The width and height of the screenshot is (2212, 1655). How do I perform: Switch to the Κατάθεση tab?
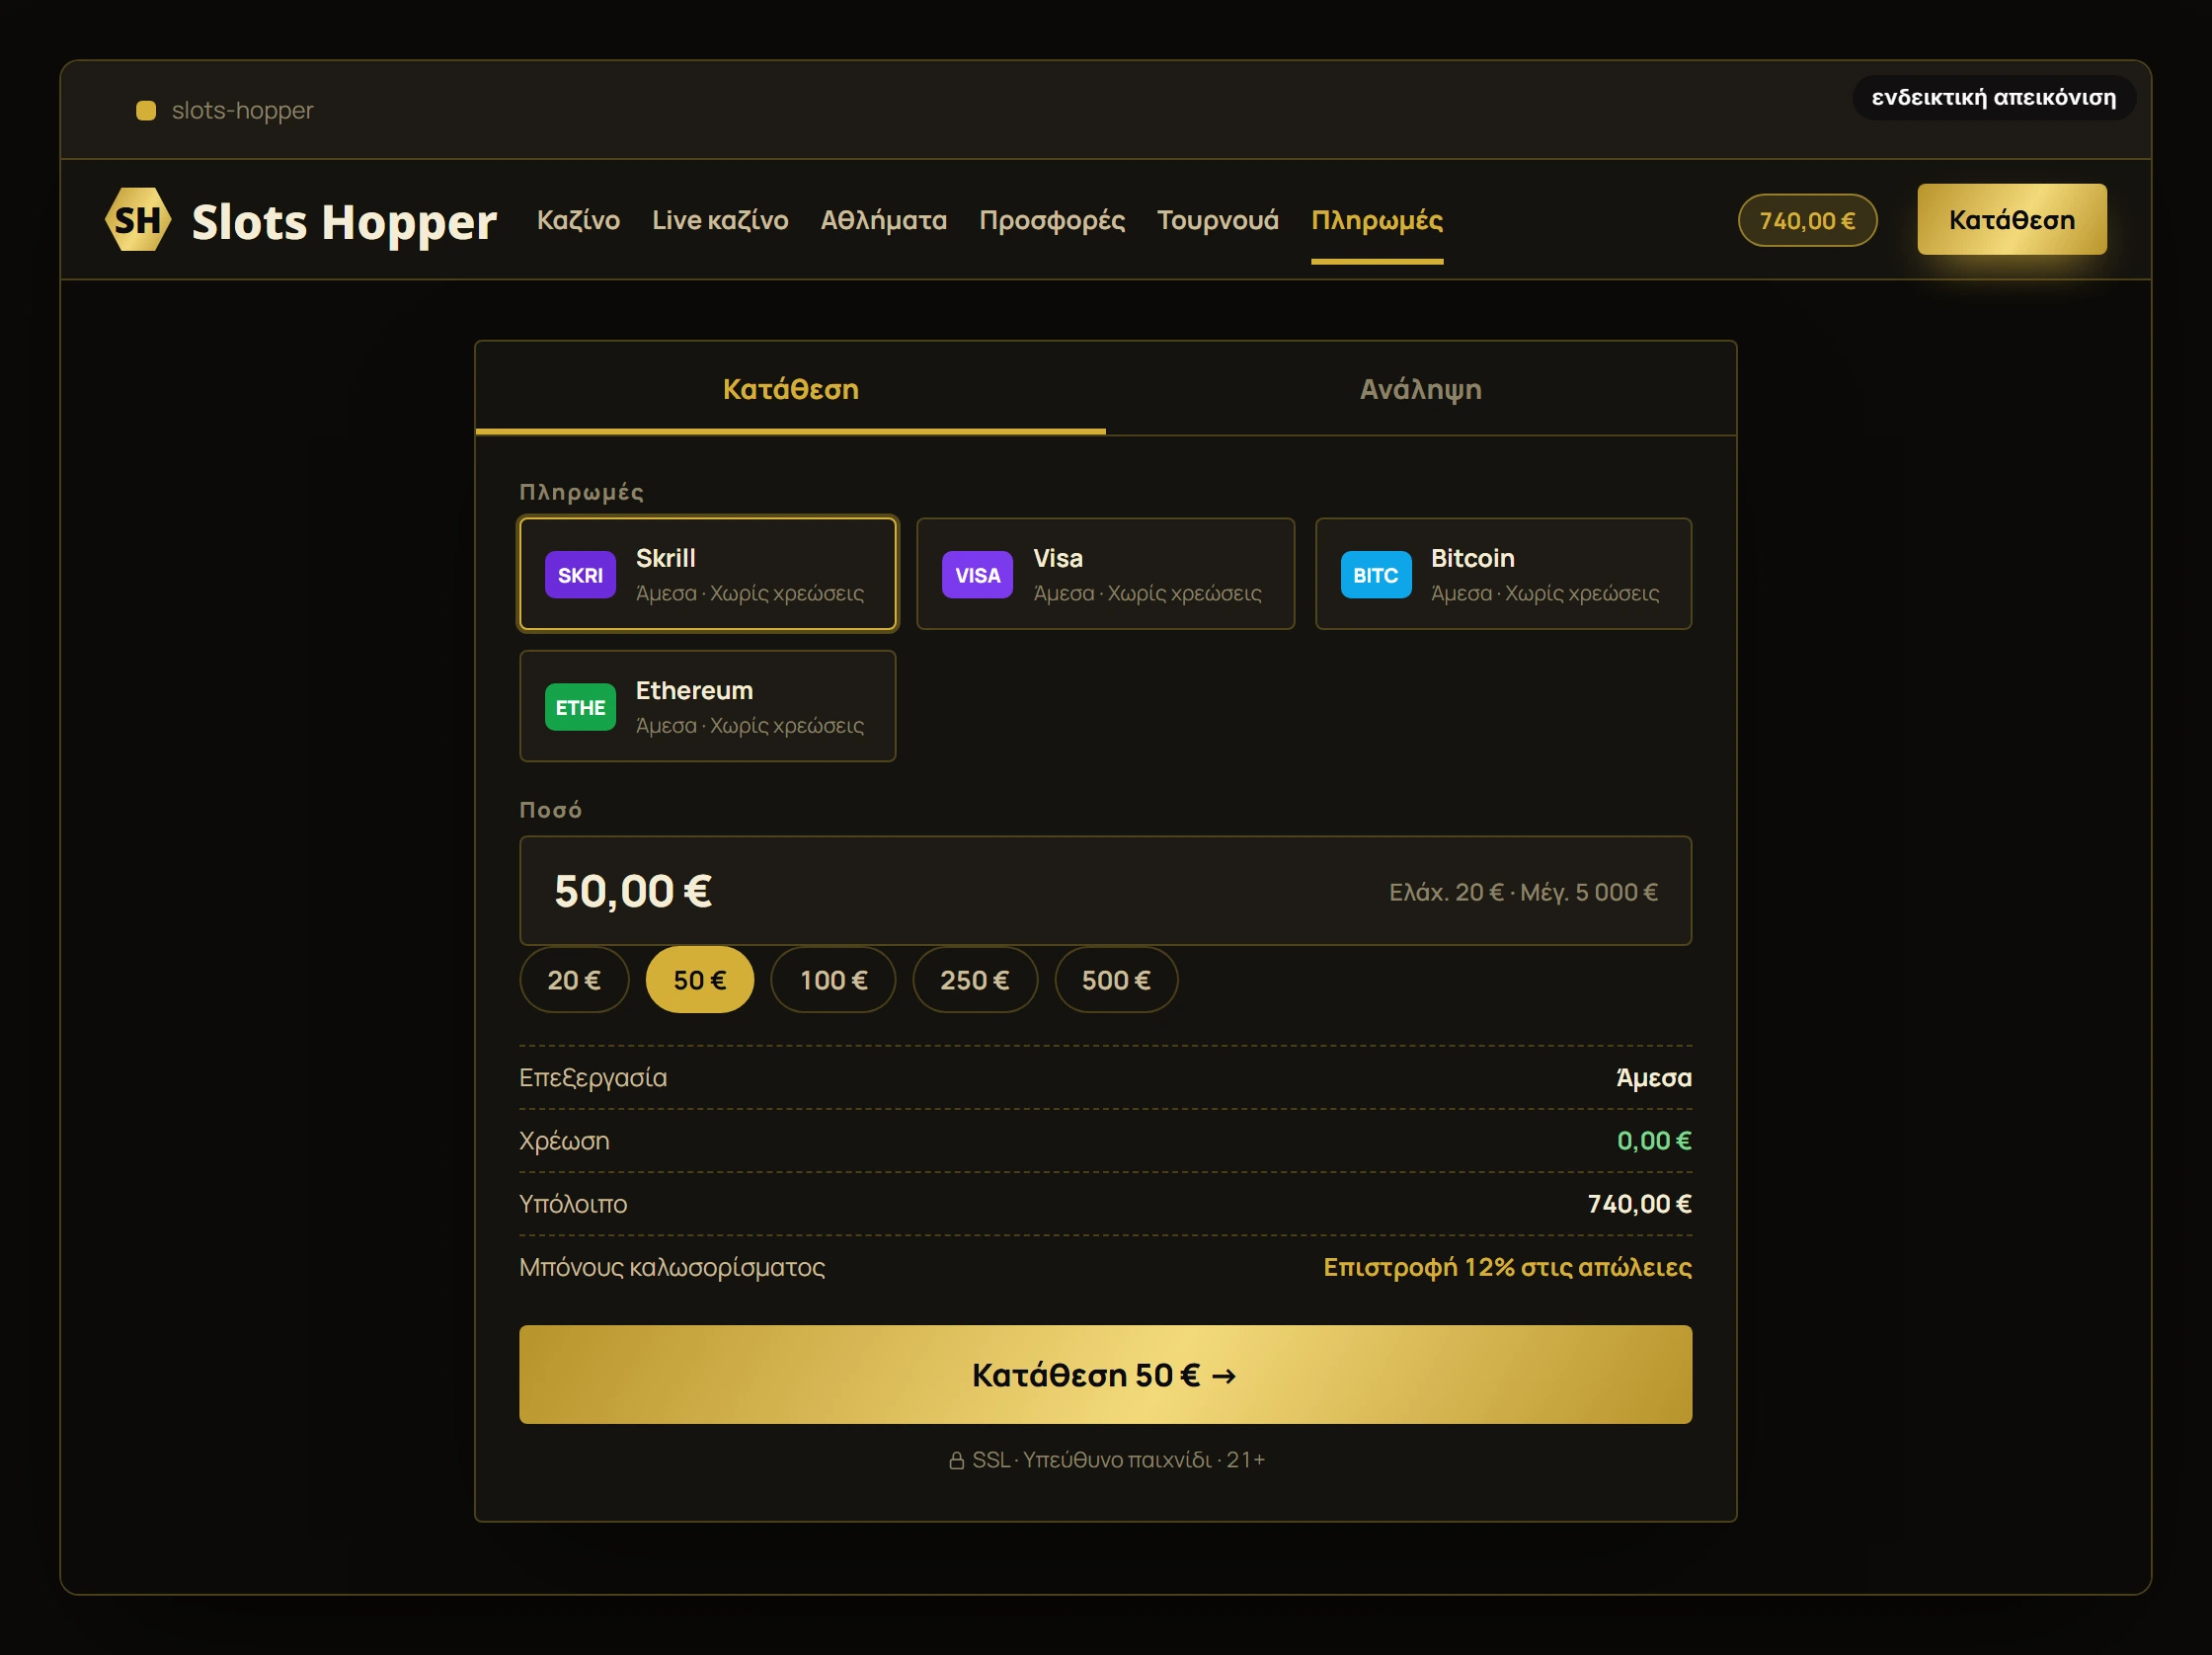coord(791,389)
